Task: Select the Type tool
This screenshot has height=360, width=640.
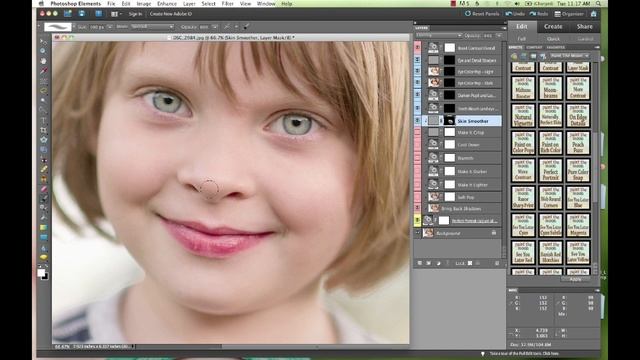Action: (x=43, y=120)
